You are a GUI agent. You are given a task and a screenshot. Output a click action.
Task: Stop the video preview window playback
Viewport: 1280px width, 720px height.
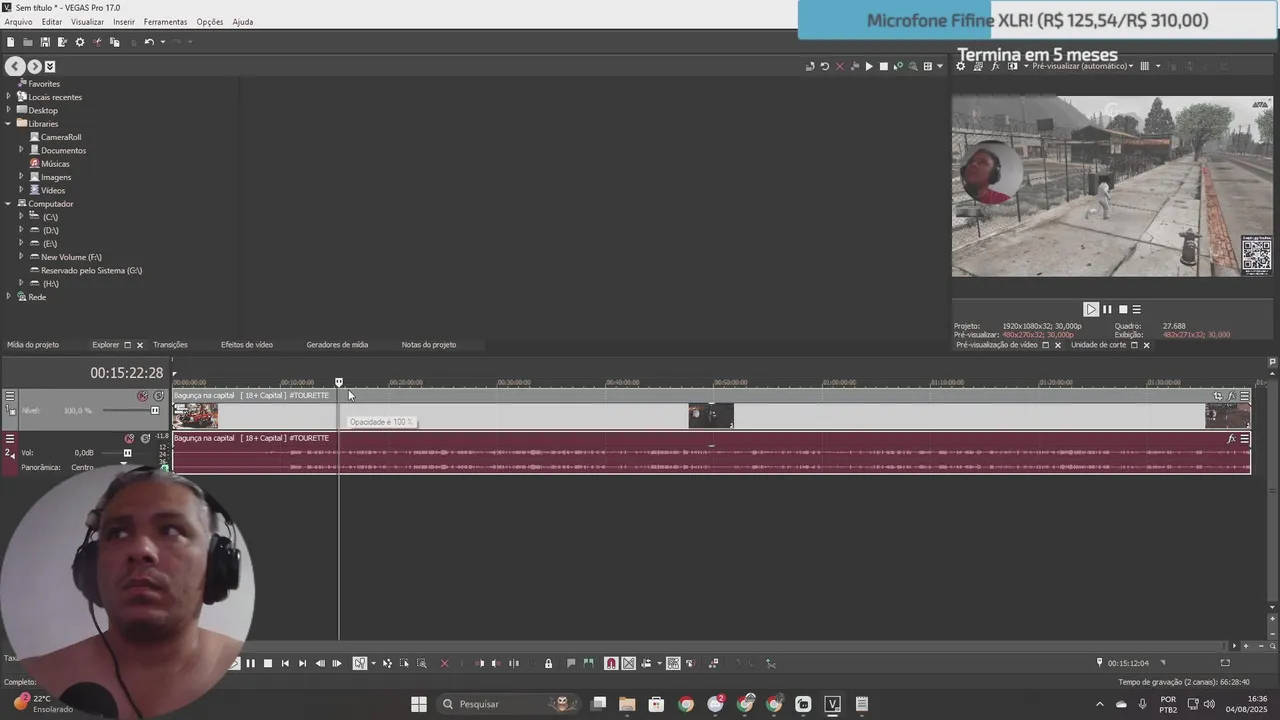click(1123, 310)
